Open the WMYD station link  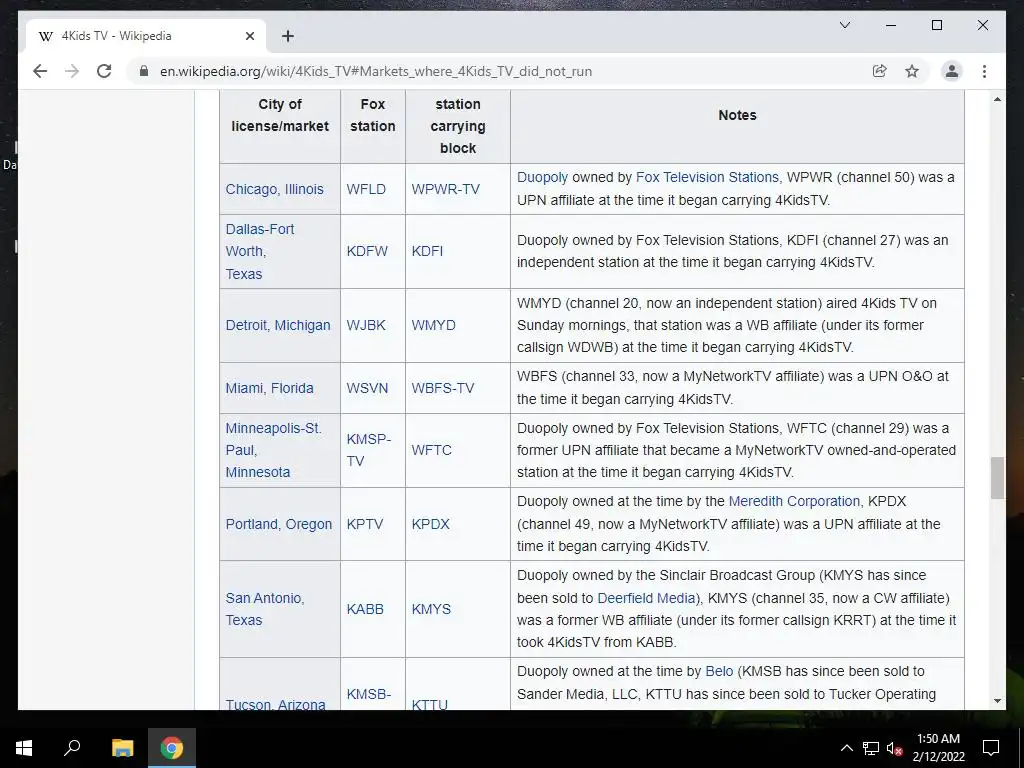click(433, 325)
